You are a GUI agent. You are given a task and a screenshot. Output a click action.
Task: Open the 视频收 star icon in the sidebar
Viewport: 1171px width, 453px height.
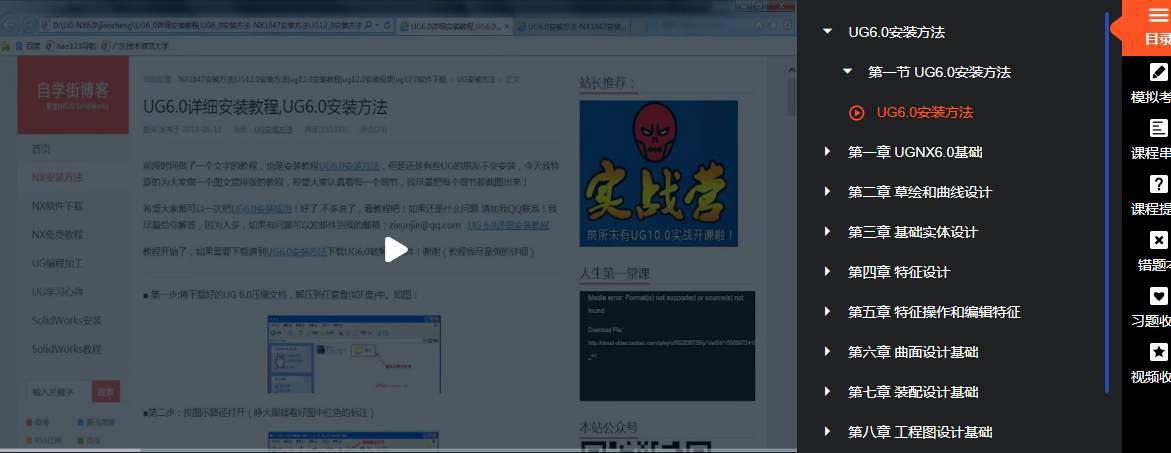(x=1158, y=352)
